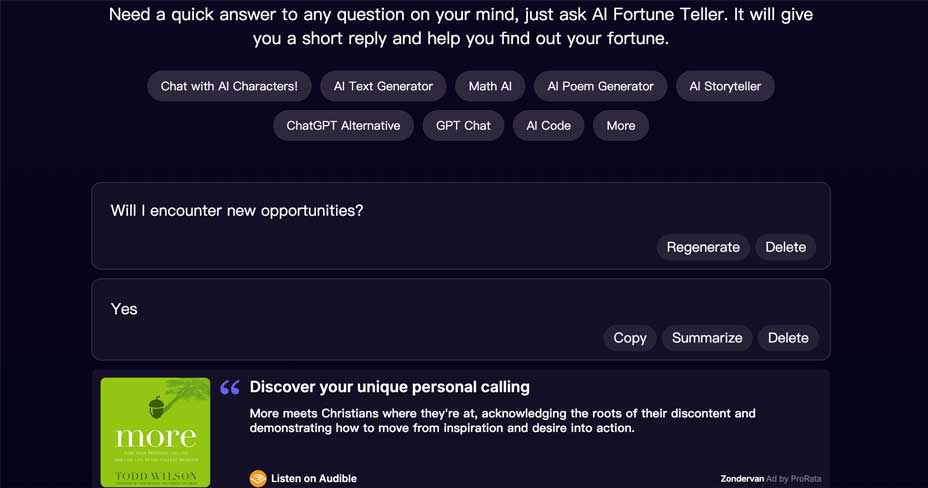
Task: Go to AI Storyteller
Action: [725, 86]
